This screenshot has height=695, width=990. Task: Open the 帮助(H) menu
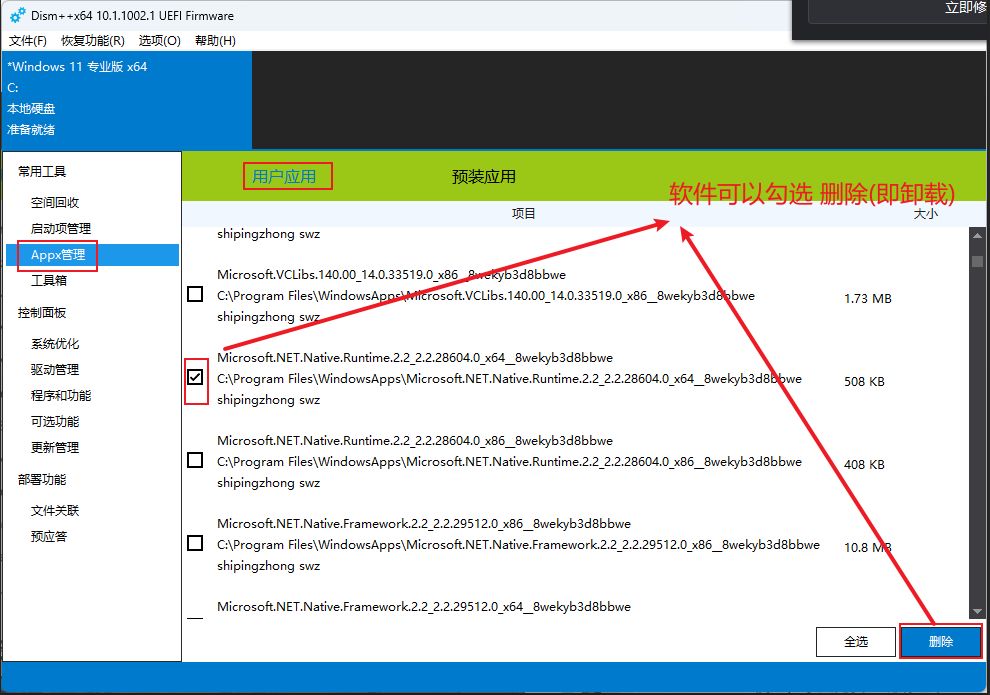pos(215,41)
